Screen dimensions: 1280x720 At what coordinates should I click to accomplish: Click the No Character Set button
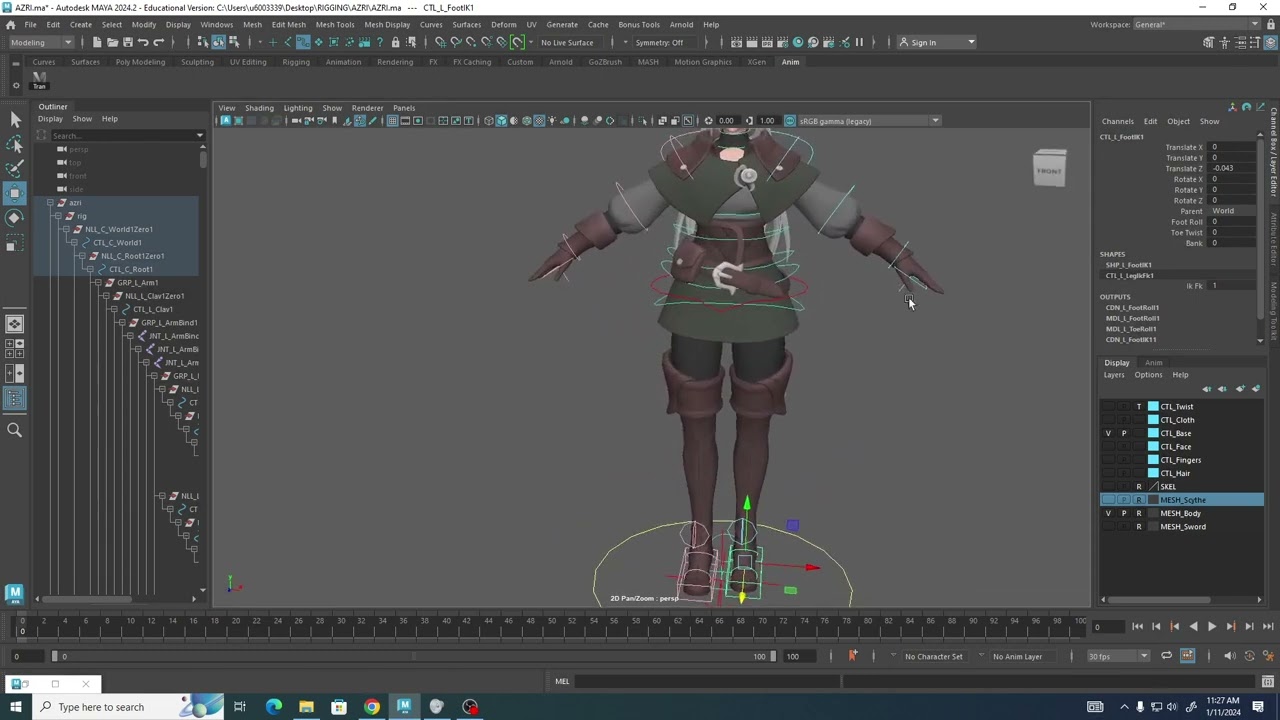point(933,656)
